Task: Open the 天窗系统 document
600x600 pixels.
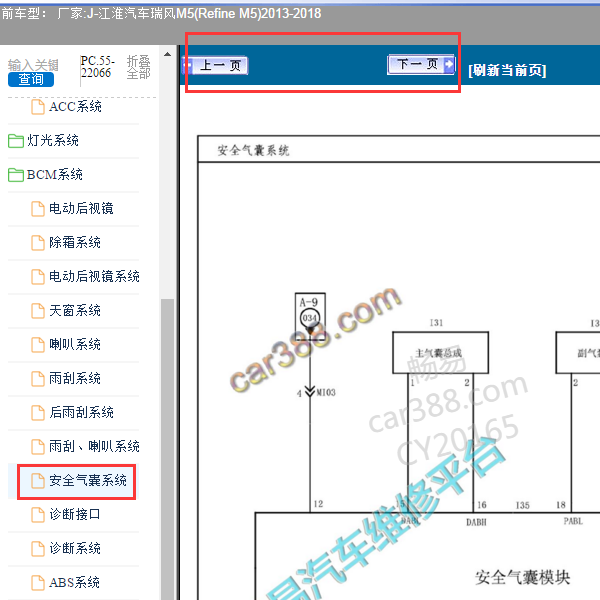Action: click(x=75, y=310)
